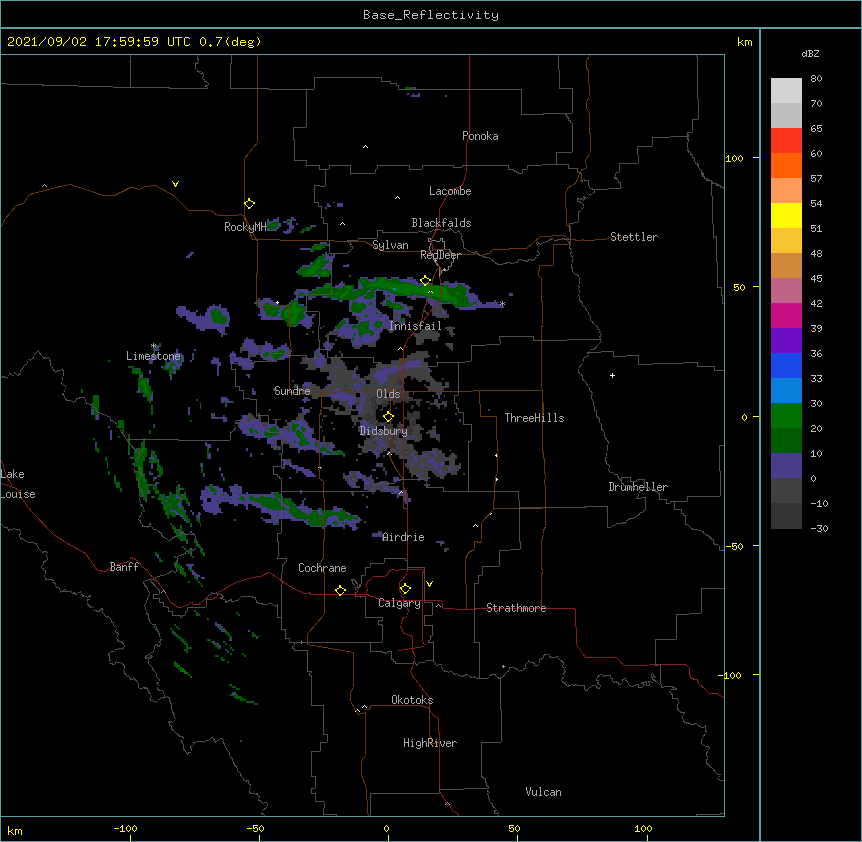Click the Strathmore label
Screen dimensions: 862x842
[516, 608]
